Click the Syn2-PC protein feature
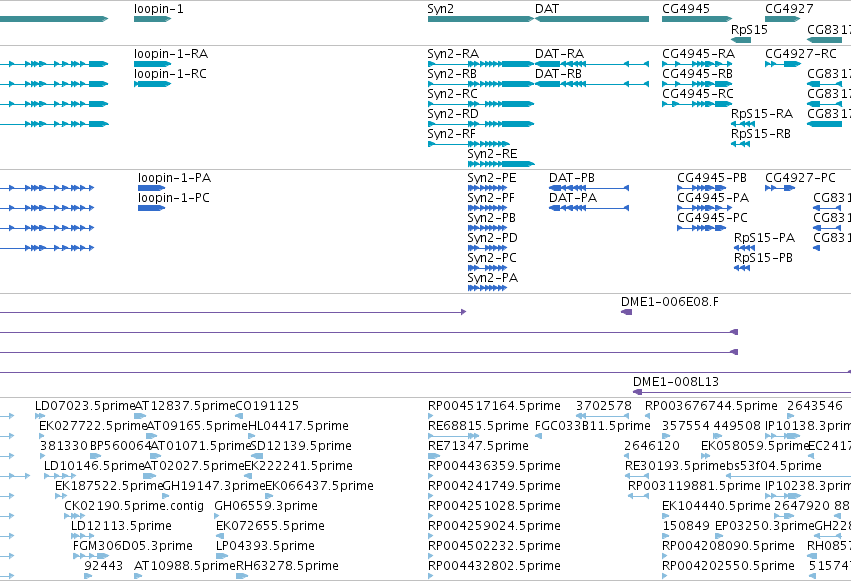Image resolution: width=851 pixels, height=581 pixels. [487, 268]
